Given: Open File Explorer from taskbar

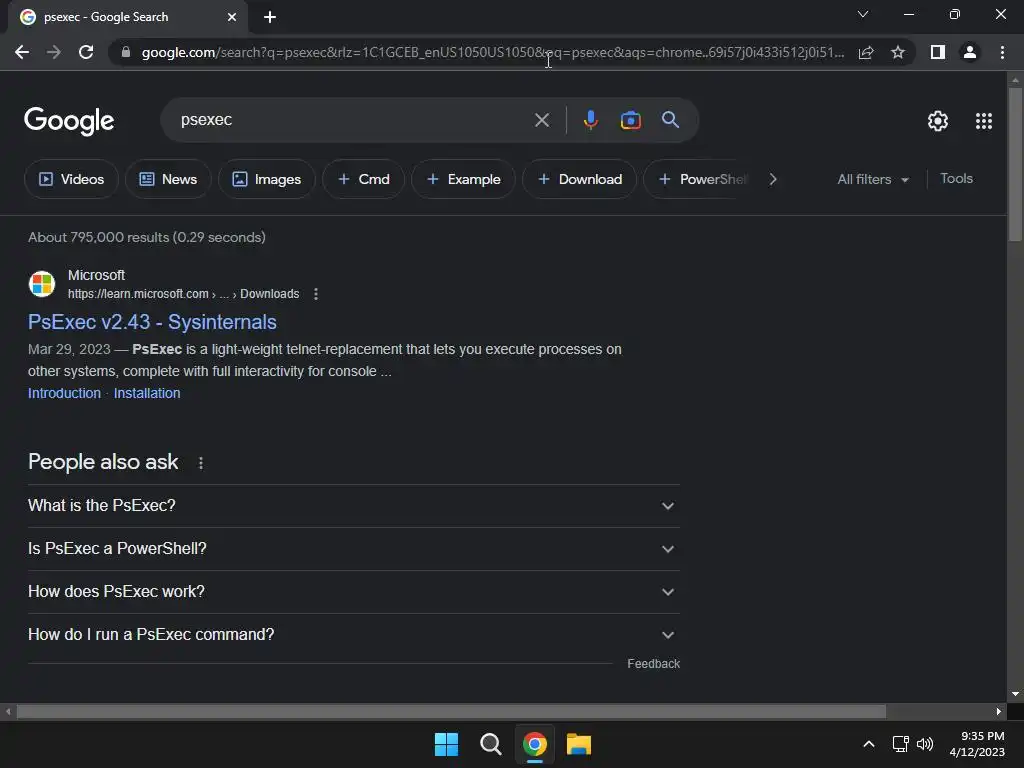Looking at the screenshot, I should click(x=579, y=744).
